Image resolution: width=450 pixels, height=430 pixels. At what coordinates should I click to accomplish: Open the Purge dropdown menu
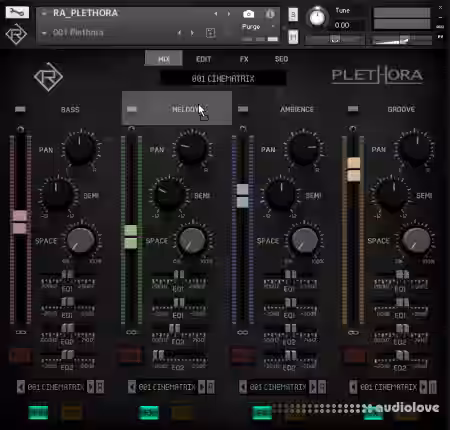click(258, 27)
